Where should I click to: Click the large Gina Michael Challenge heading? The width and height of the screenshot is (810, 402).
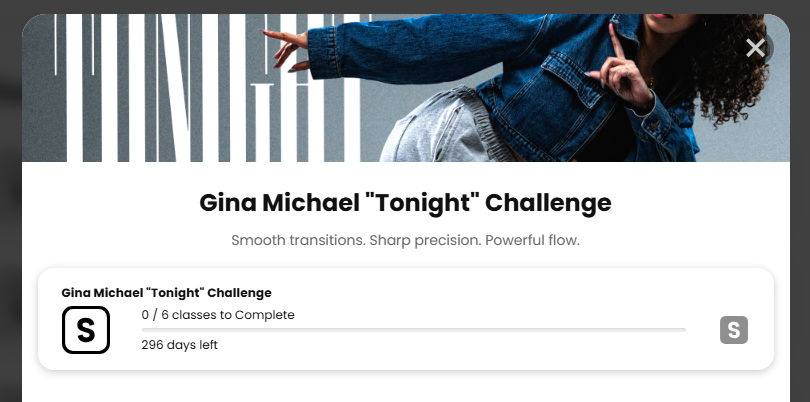(x=405, y=203)
